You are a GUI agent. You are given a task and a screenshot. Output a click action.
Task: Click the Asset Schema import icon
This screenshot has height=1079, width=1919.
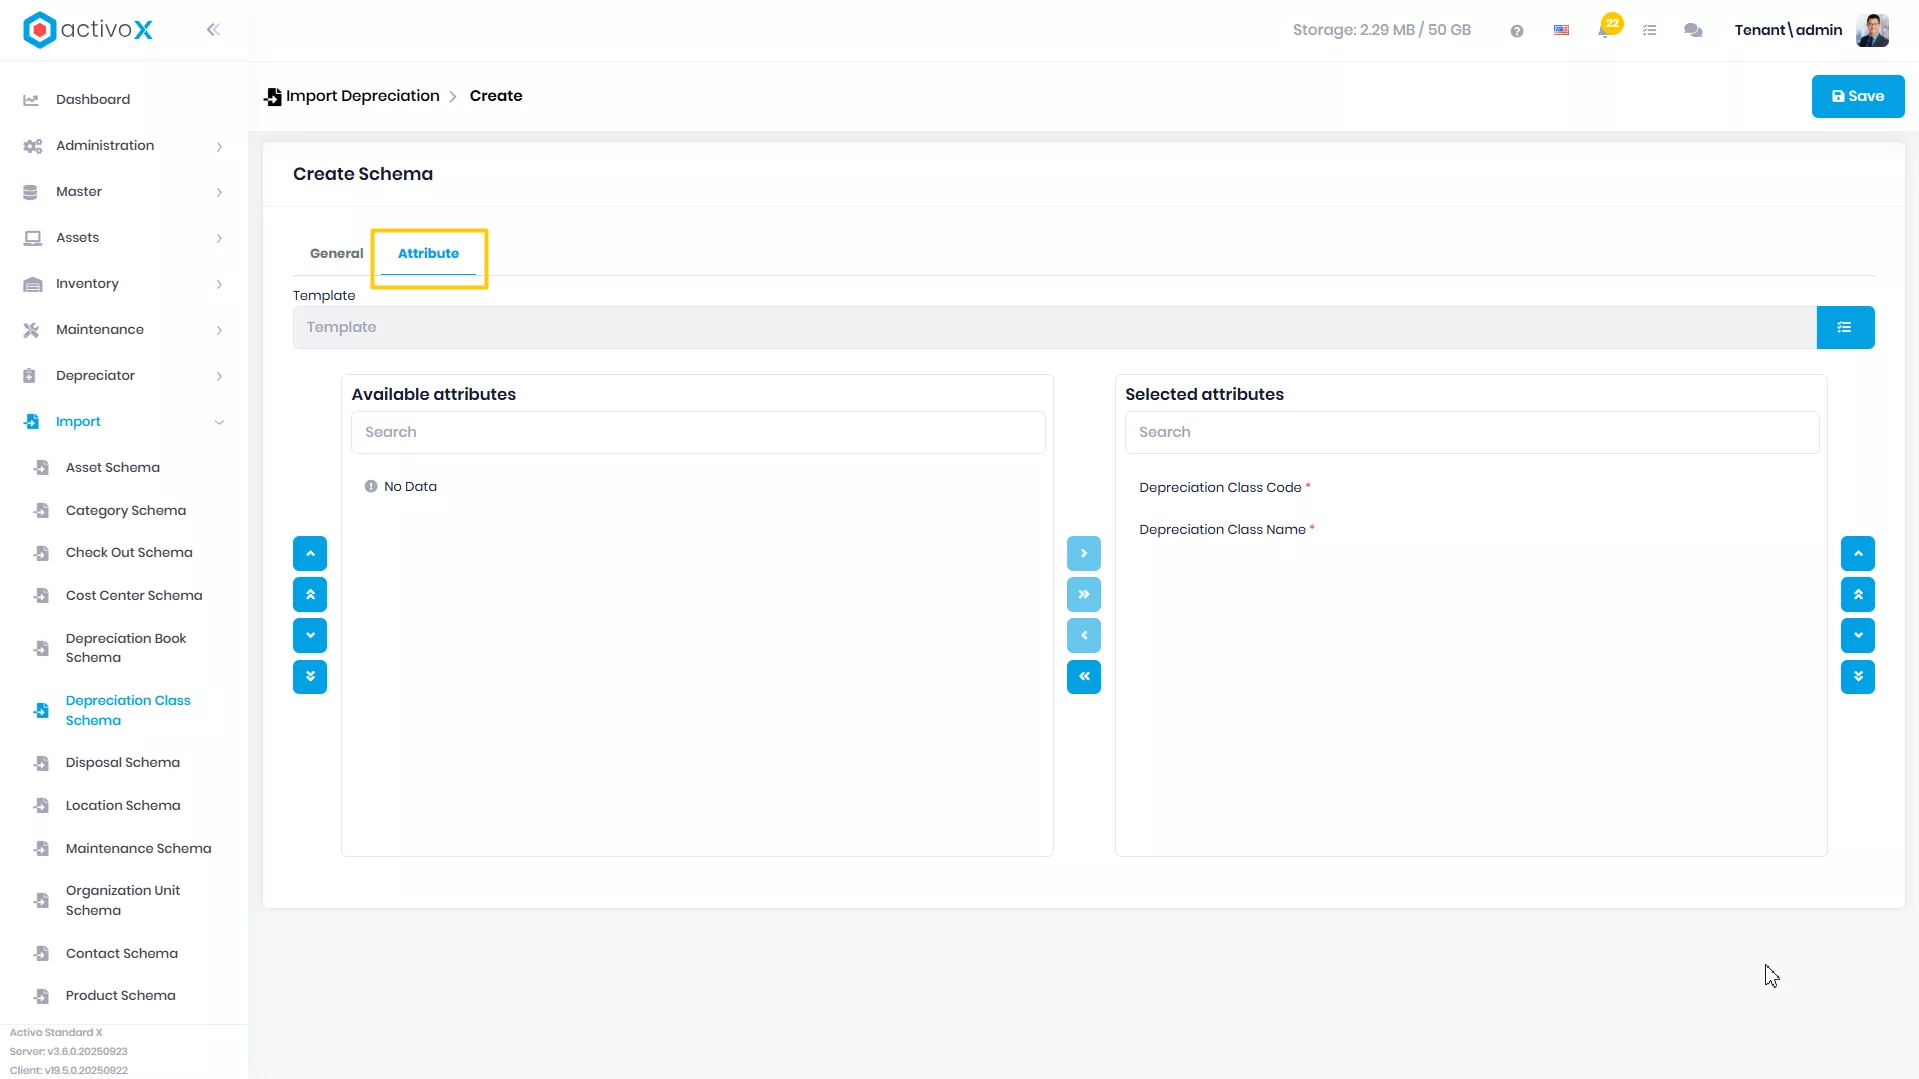tap(41, 467)
